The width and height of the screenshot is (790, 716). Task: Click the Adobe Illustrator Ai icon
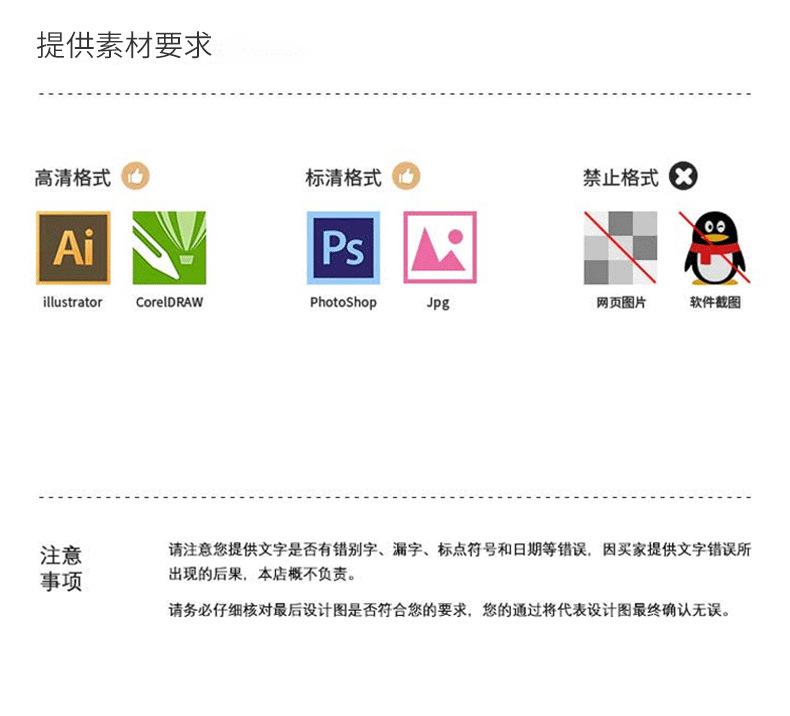tap(73, 248)
